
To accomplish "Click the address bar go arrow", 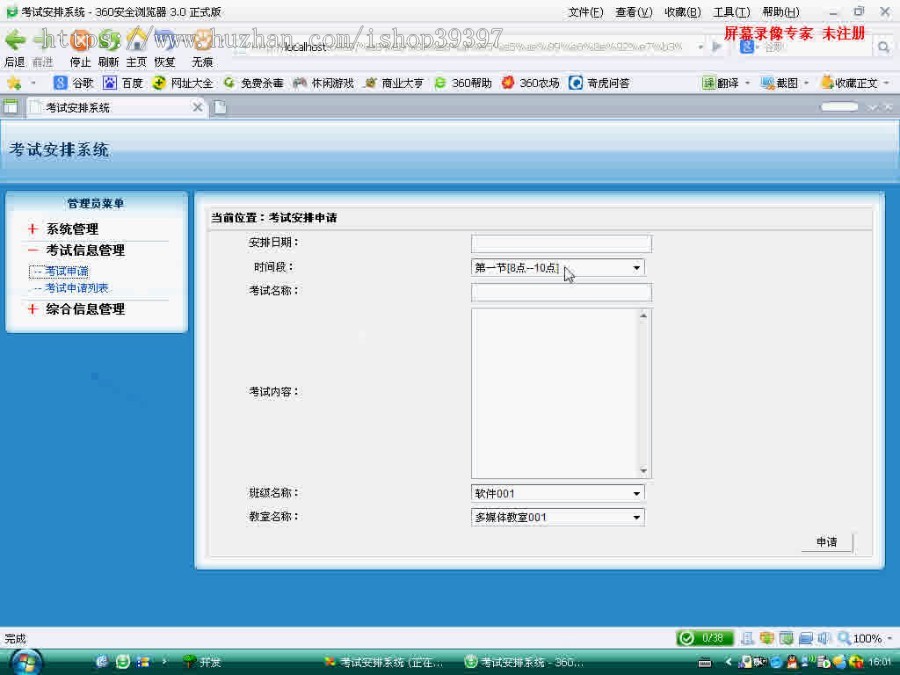I will coord(717,46).
